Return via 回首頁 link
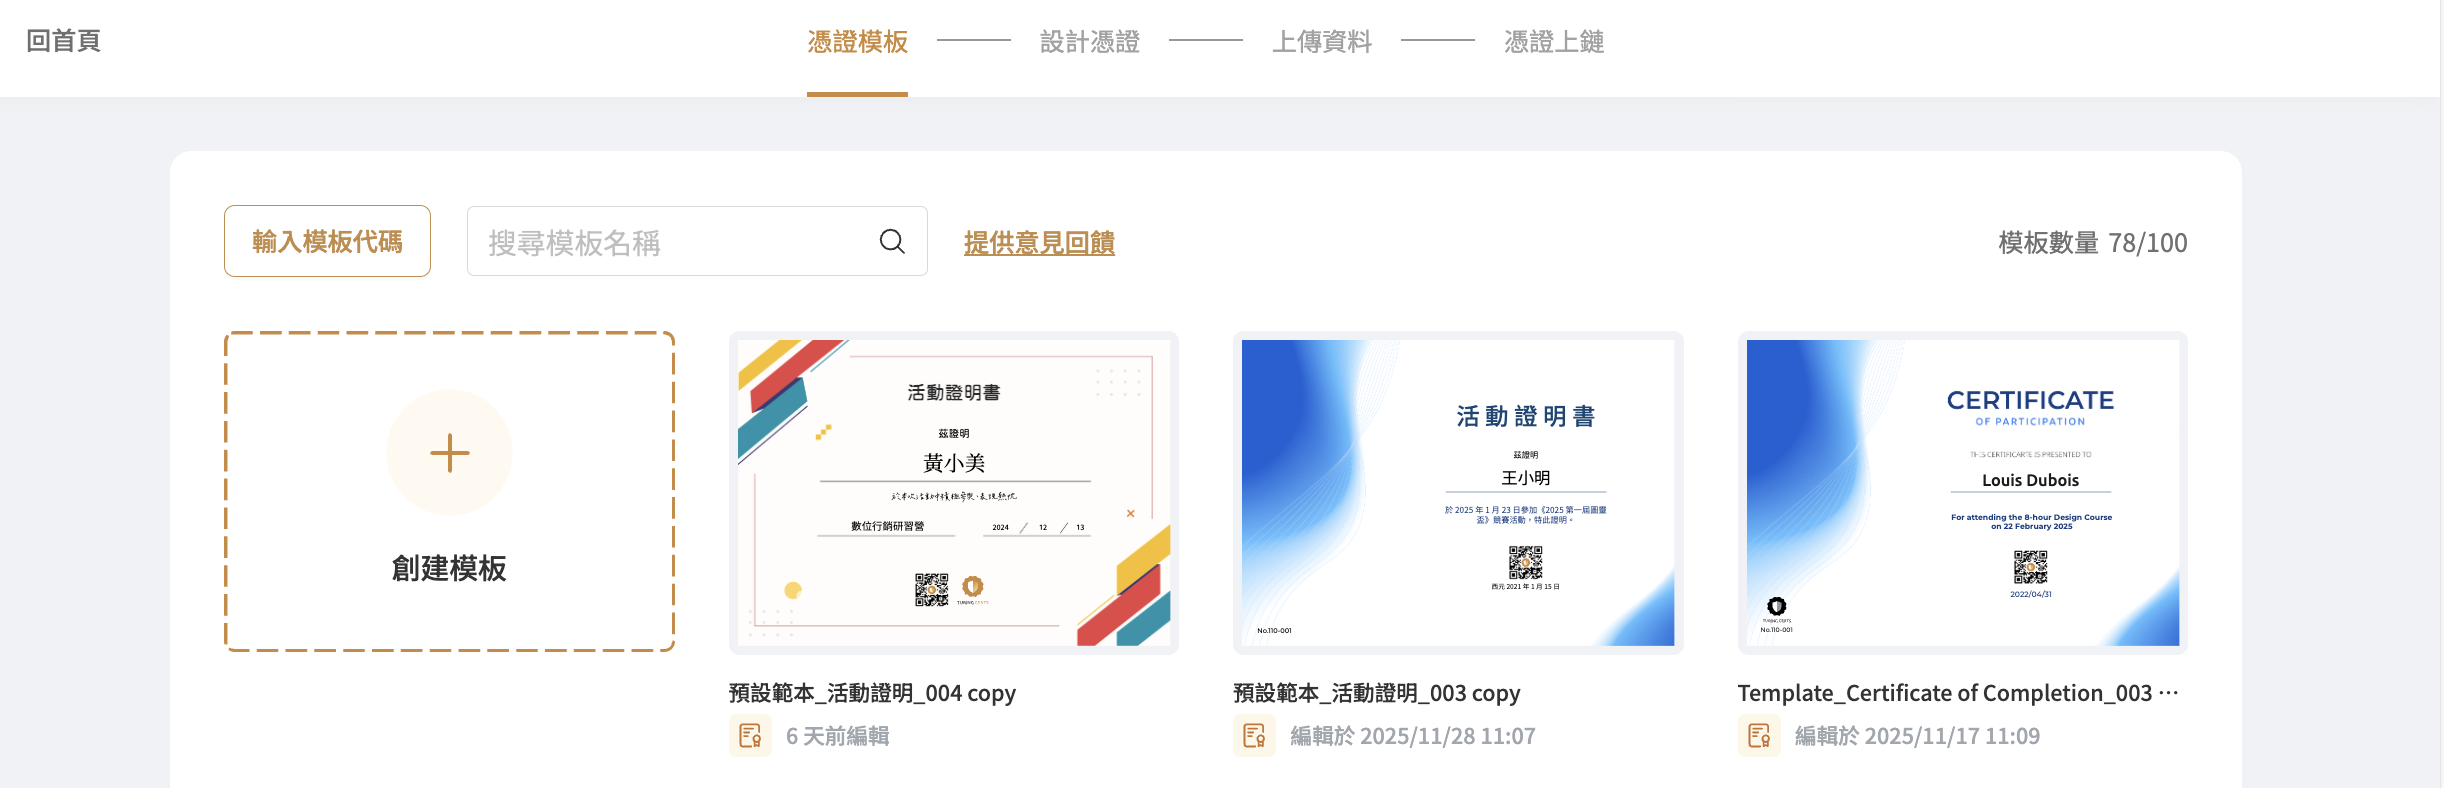 pos(63,41)
